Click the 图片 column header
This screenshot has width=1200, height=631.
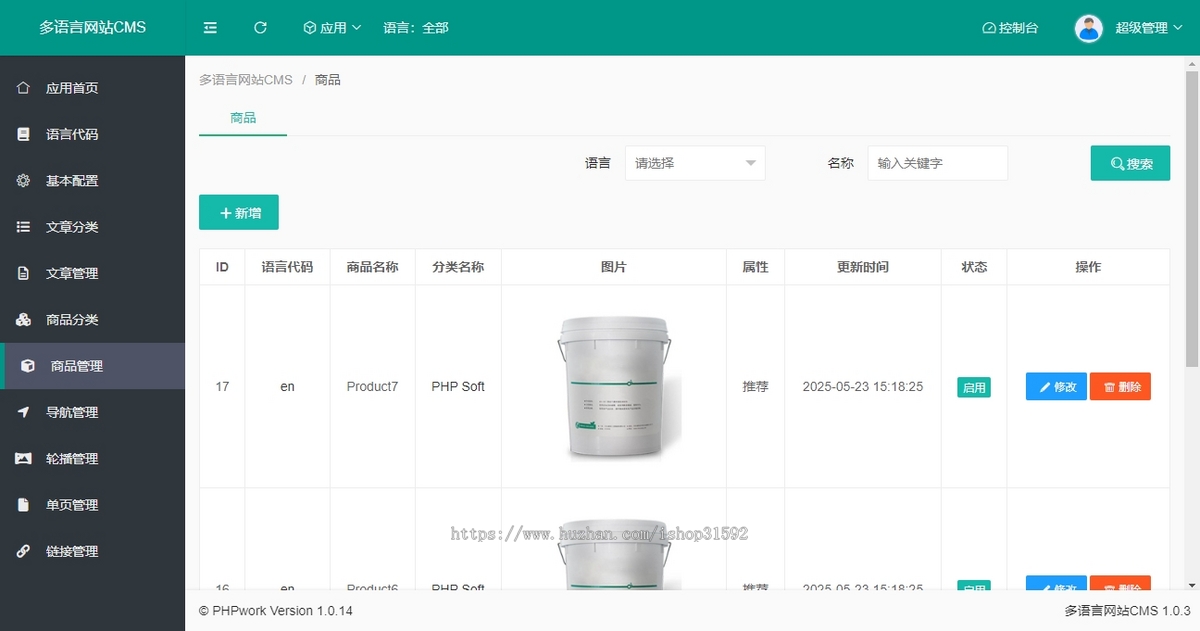(614, 267)
